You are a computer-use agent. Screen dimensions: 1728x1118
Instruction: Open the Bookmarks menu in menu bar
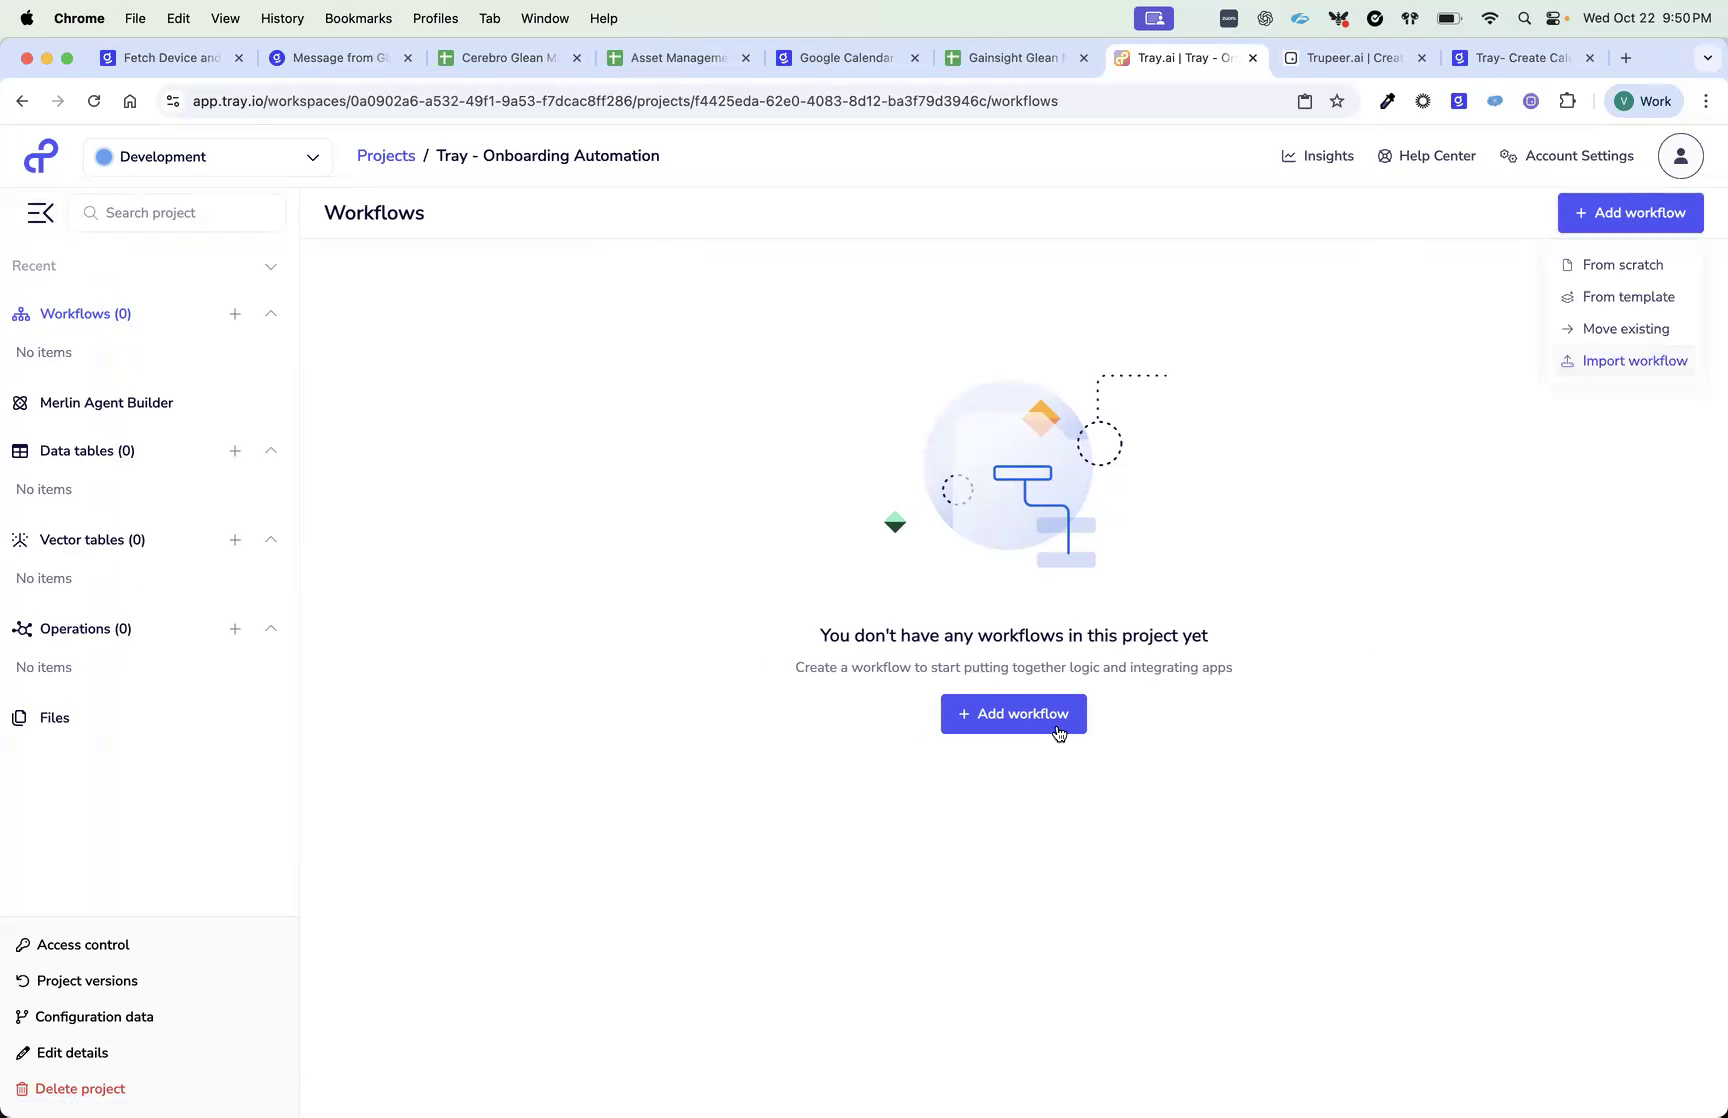point(358,18)
